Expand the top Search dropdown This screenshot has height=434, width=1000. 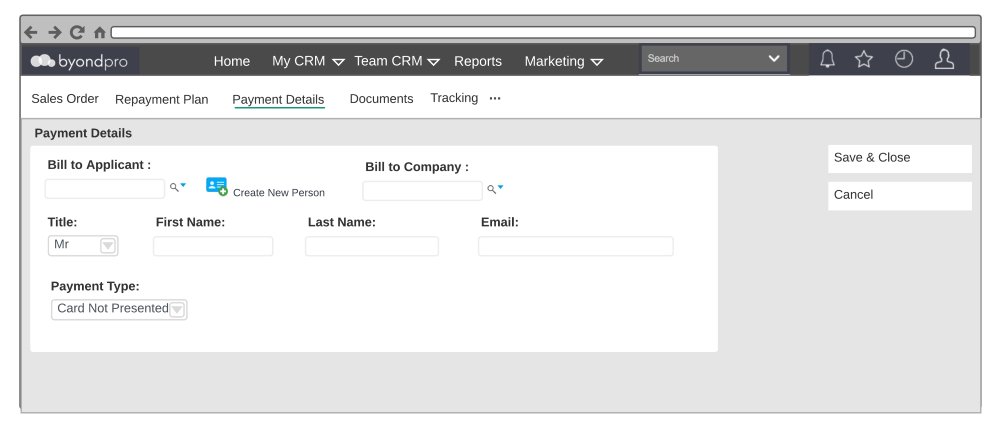[773, 59]
